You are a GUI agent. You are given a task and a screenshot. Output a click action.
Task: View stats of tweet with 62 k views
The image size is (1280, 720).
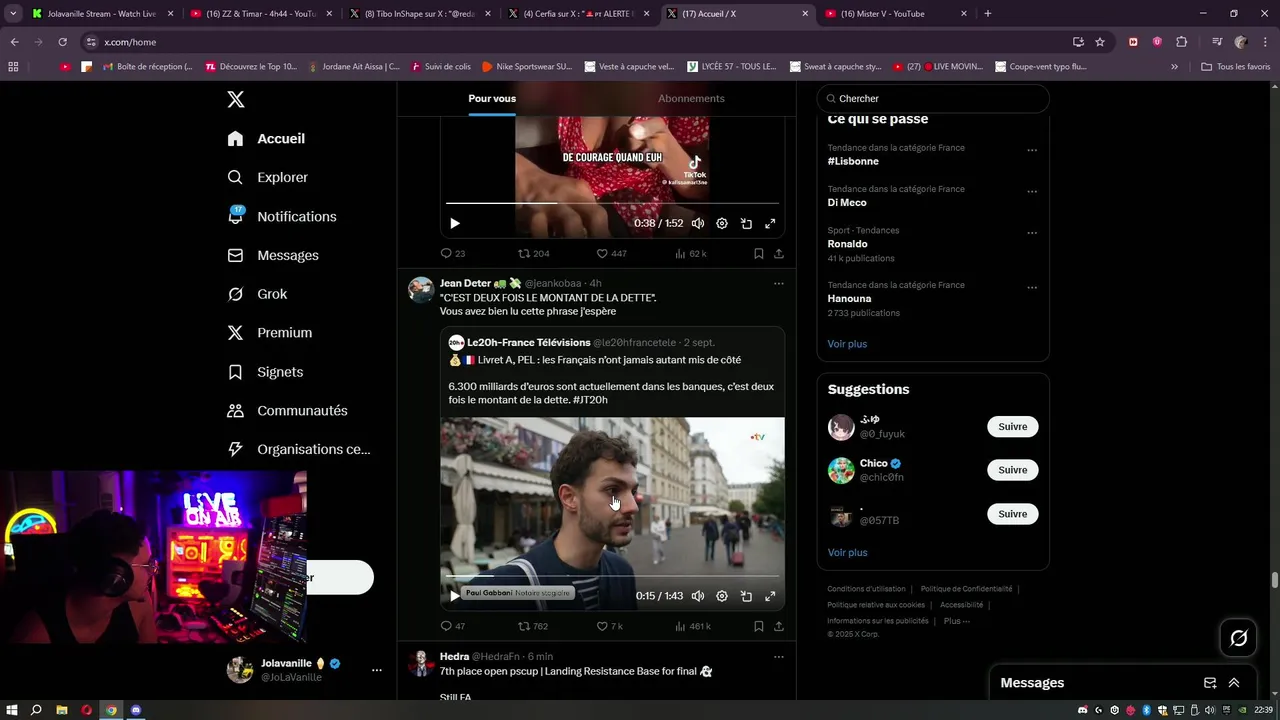click(691, 254)
